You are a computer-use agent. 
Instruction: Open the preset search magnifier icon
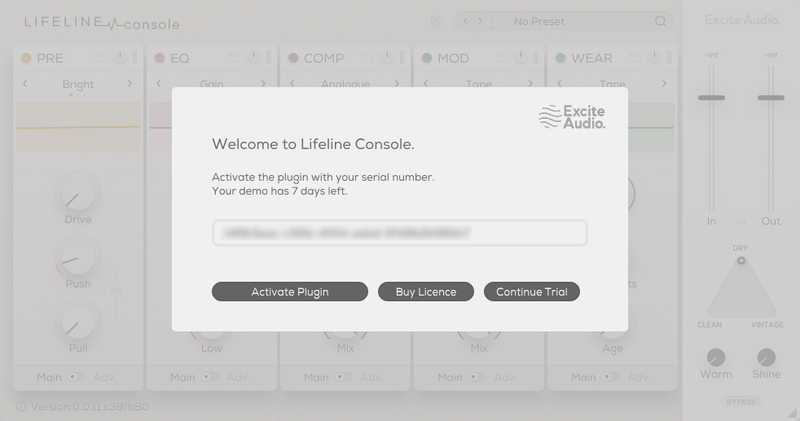660,21
